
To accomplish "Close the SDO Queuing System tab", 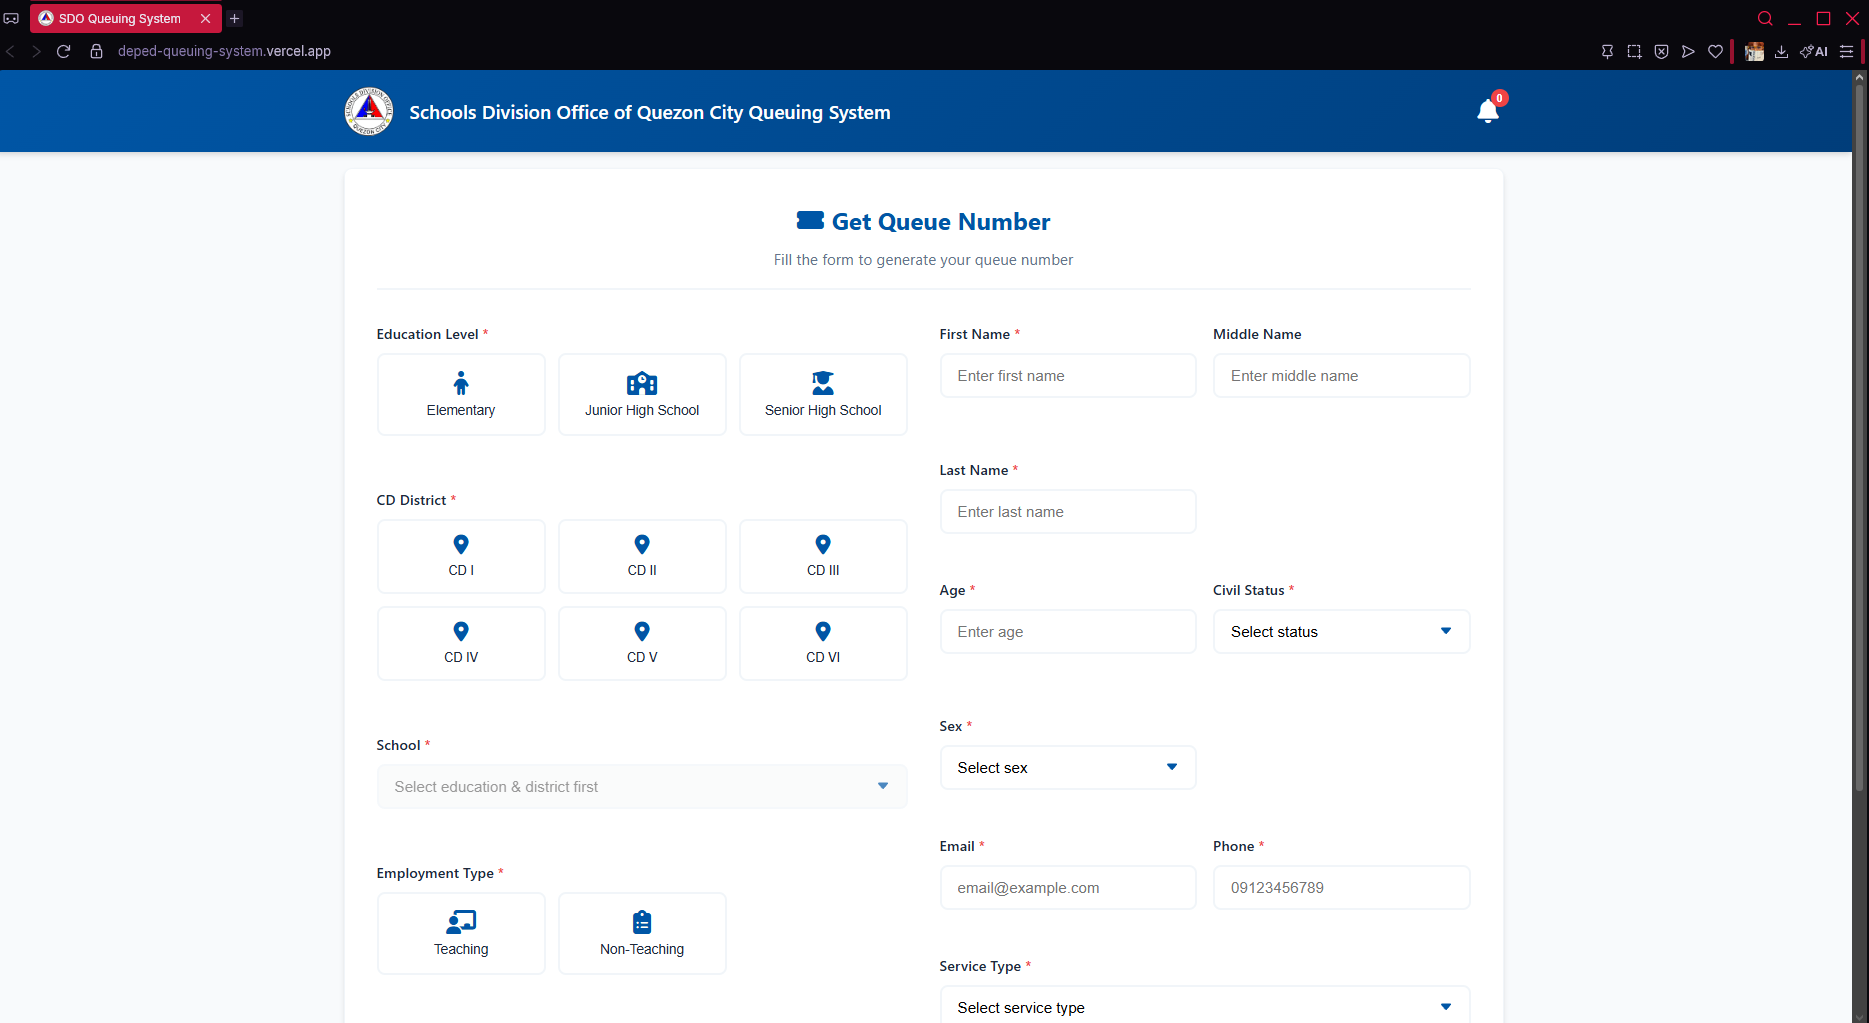I will pos(205,18).
